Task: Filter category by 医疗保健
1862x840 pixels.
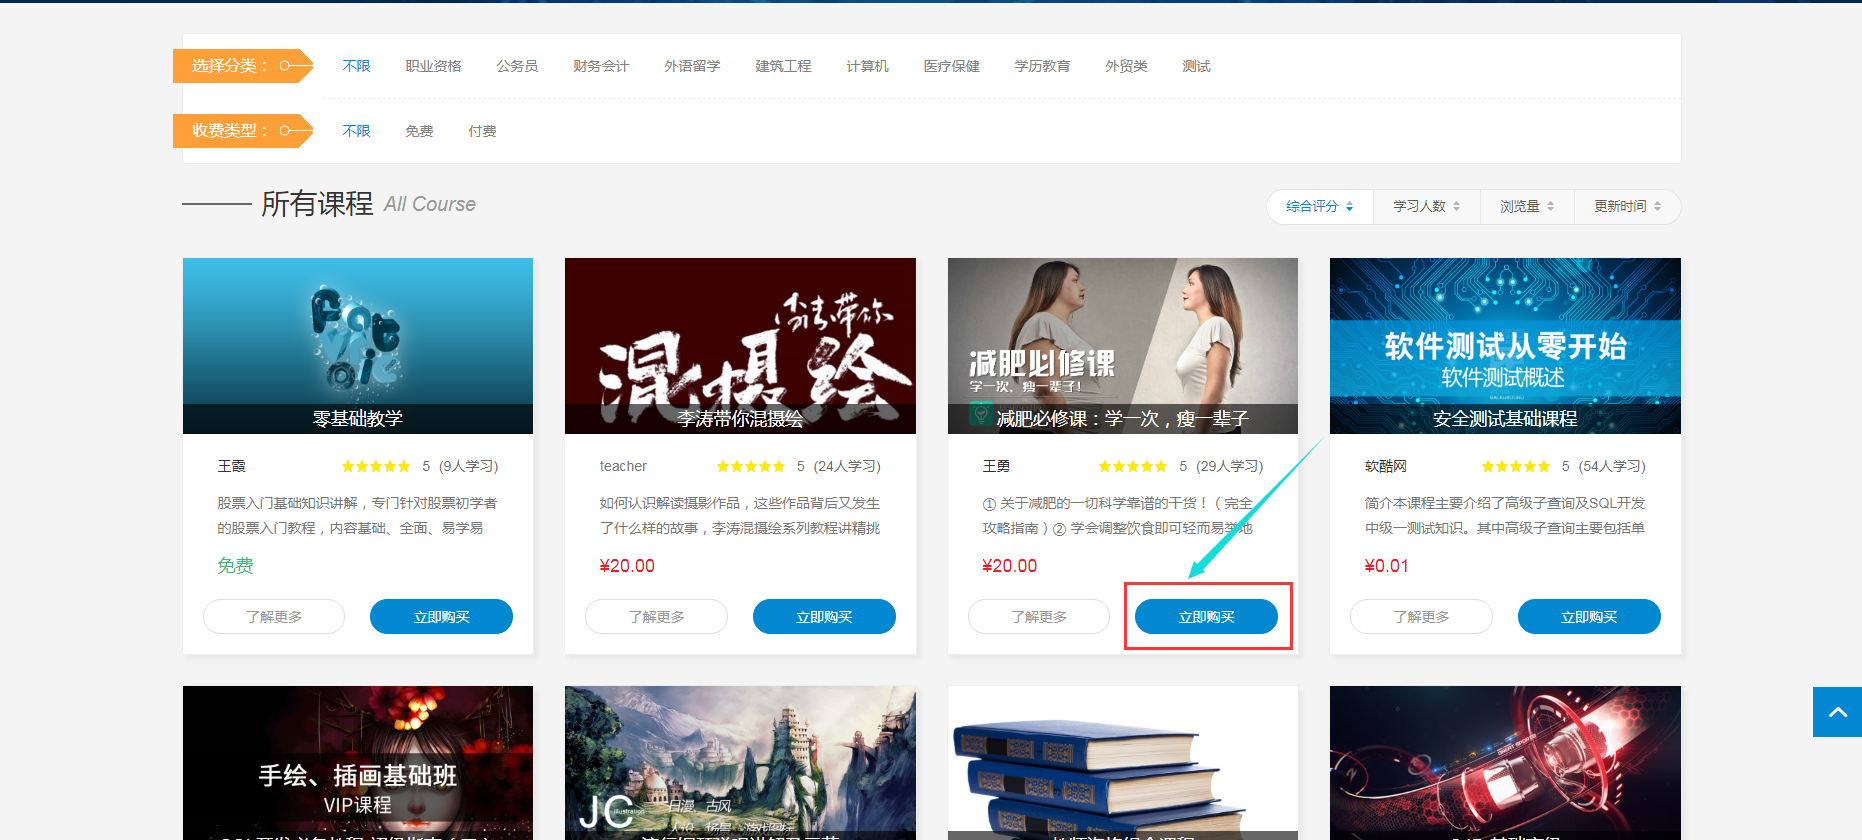Action: tap(951, 66)
